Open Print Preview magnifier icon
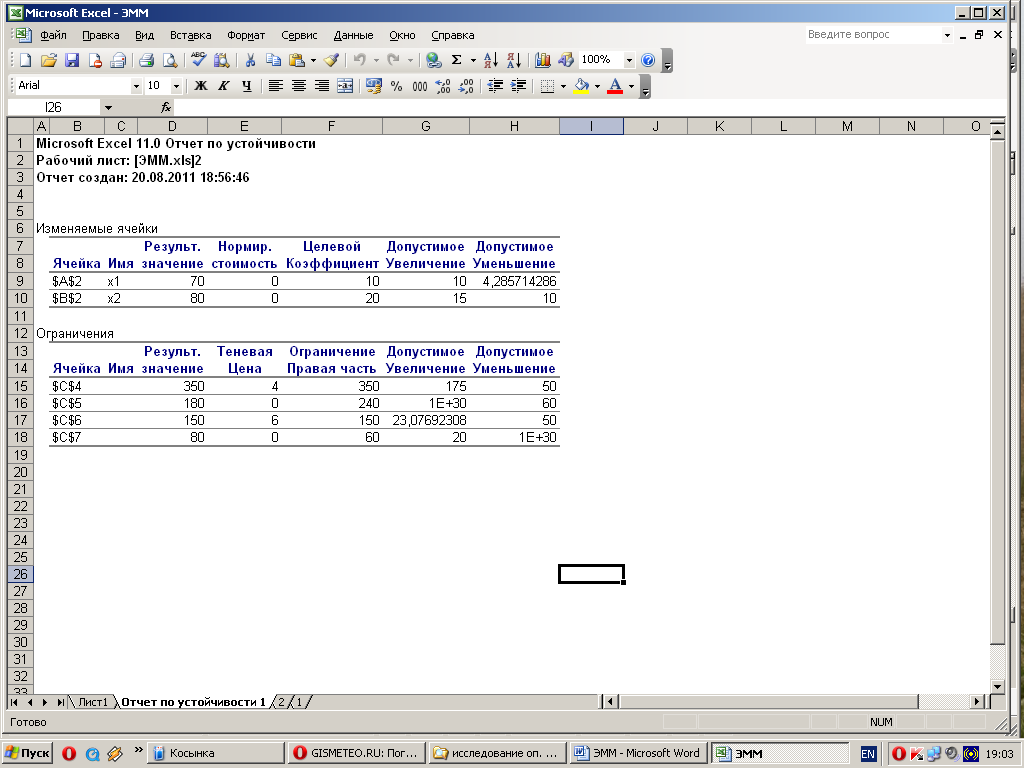 (x=170, y=60)
